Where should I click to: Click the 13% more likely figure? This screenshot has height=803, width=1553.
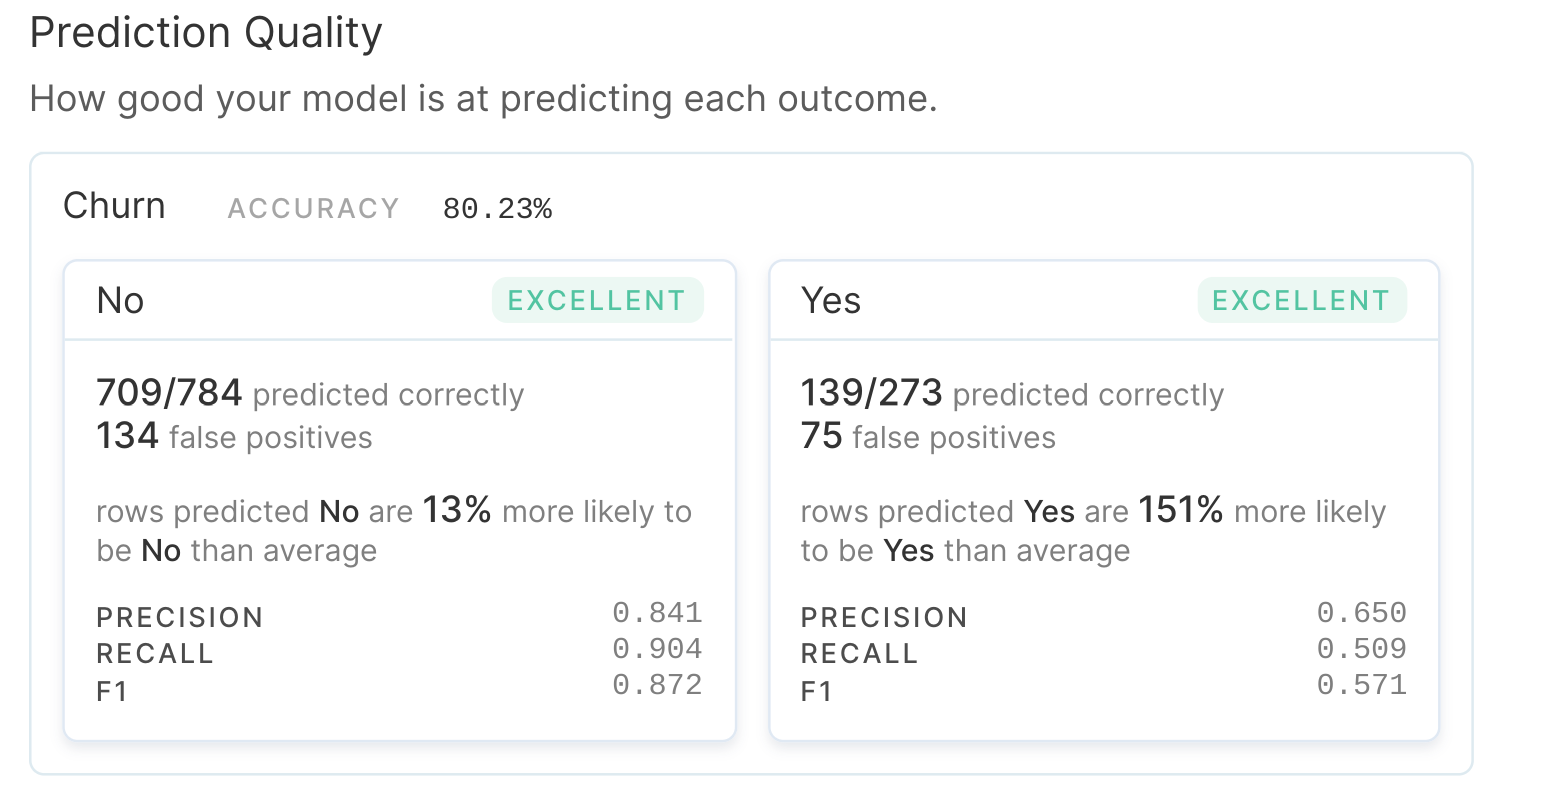tap(457, 510)
